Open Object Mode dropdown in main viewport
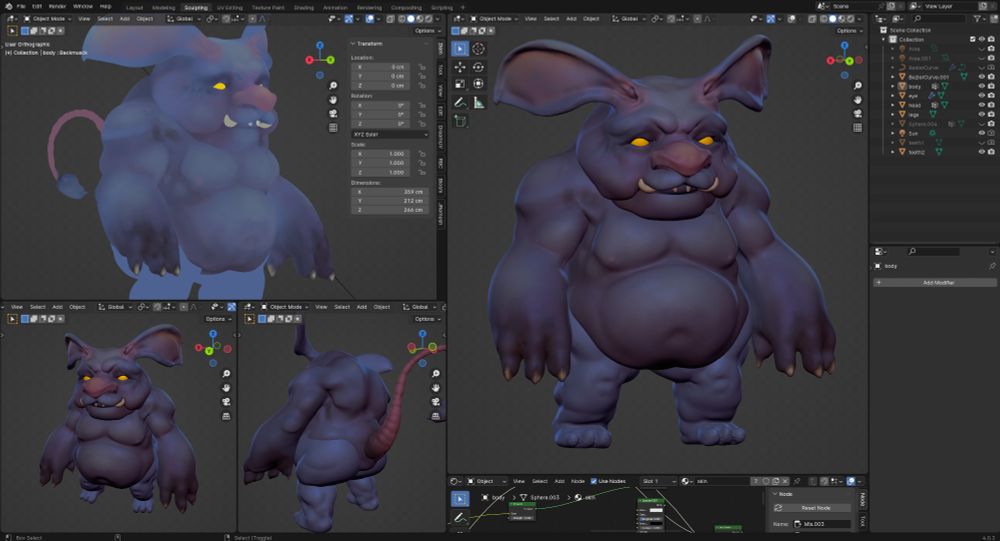Viewport: 1000px width, 541px height. click(x=493, y=19)
